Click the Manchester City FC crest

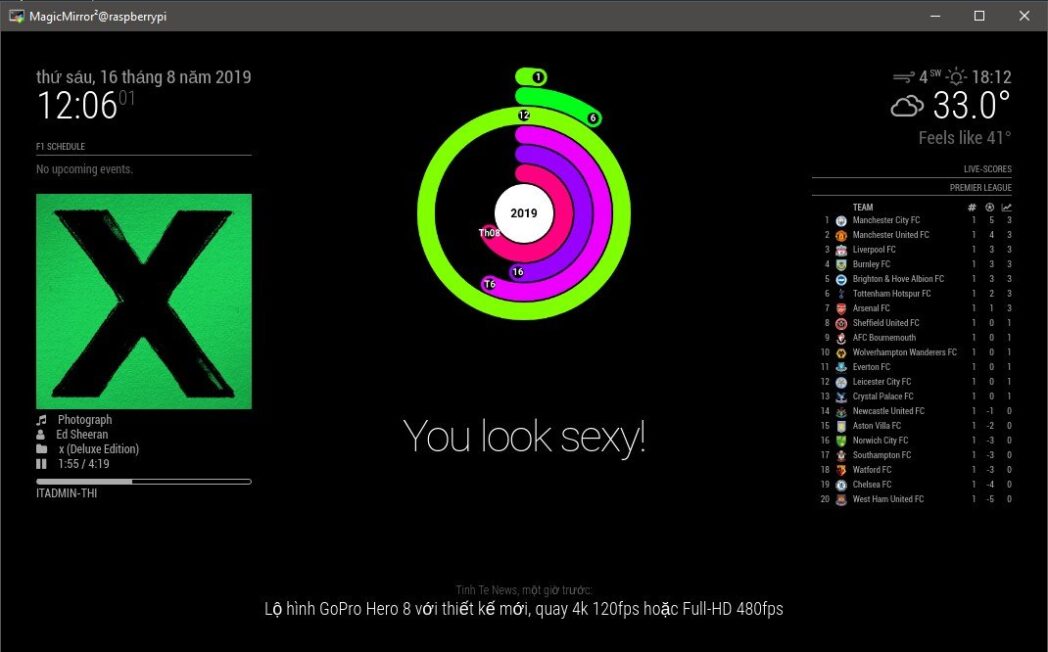841,221
